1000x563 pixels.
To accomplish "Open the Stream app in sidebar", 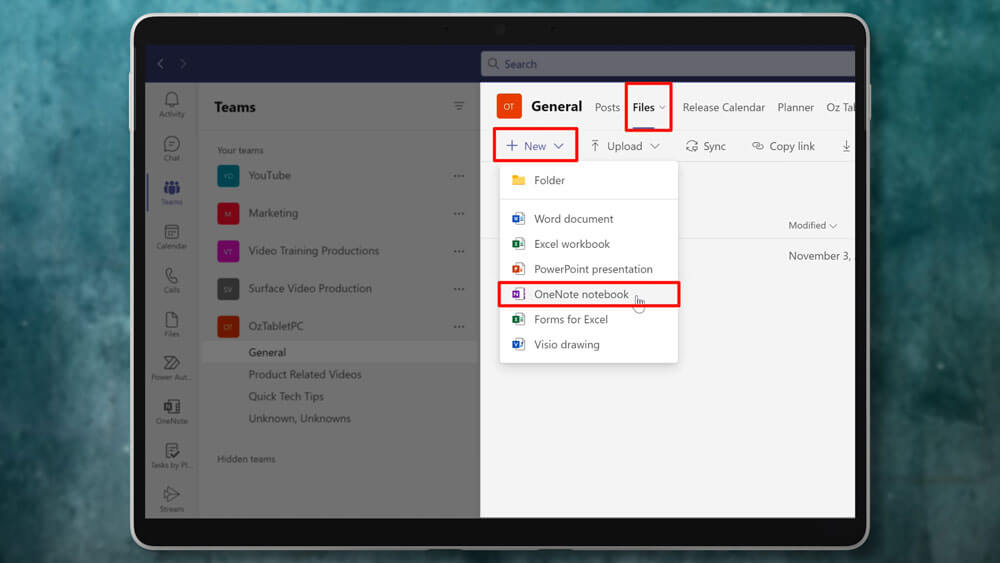I will pyautogui.click(x=172, y=498).
